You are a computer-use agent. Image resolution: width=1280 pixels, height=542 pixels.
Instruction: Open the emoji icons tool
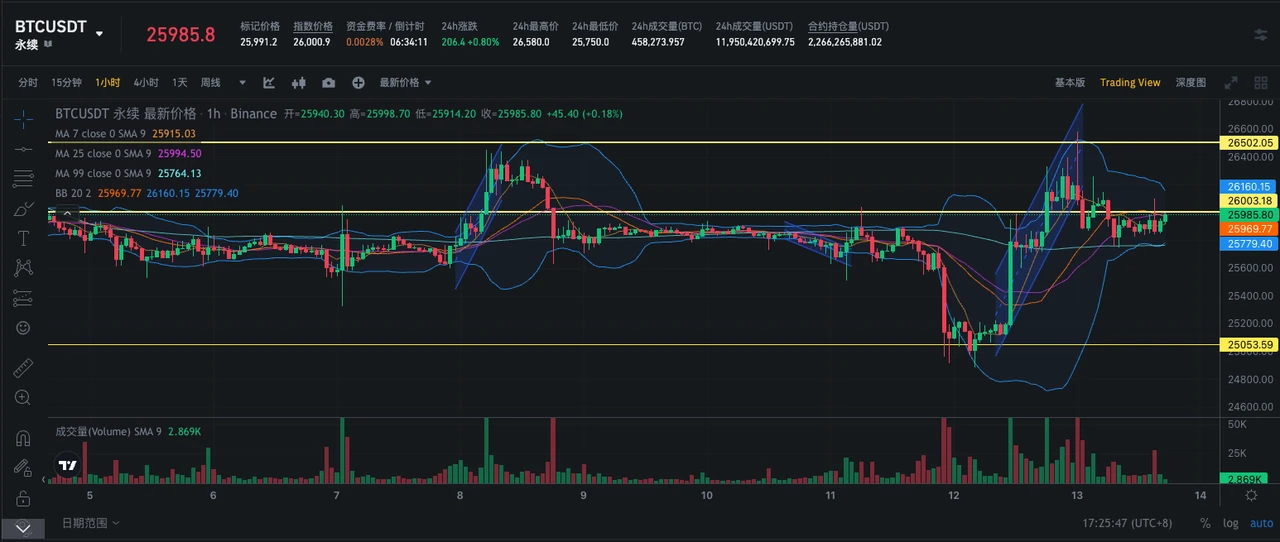[x=23, y=327]
